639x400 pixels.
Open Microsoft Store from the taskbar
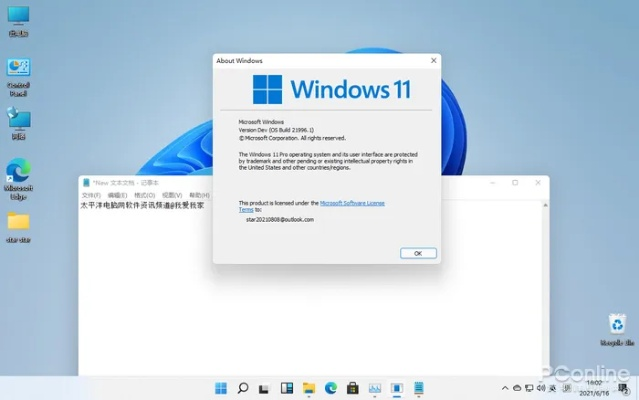tap(353, 388)
